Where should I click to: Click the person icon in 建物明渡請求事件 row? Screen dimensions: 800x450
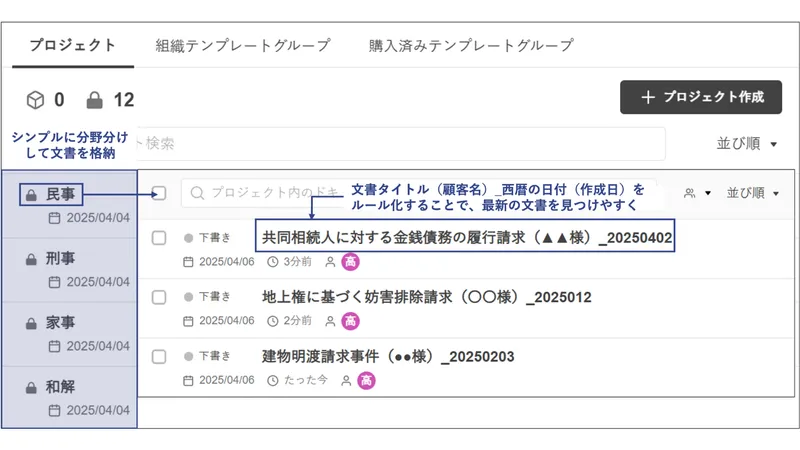(346, 381)
